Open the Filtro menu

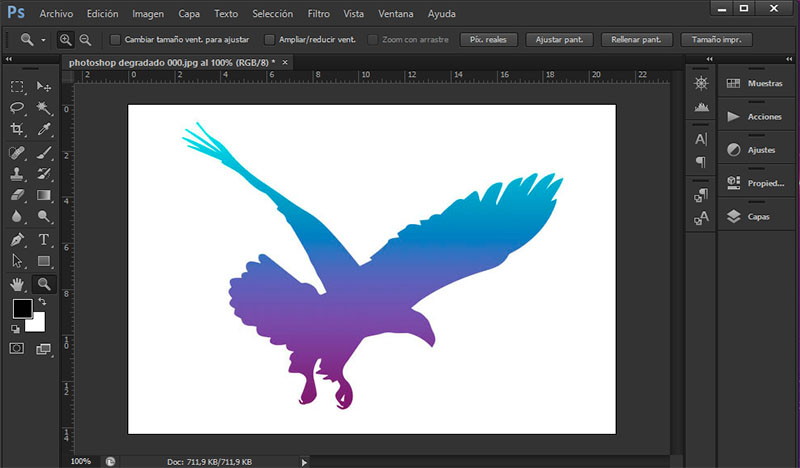[318, 14]
